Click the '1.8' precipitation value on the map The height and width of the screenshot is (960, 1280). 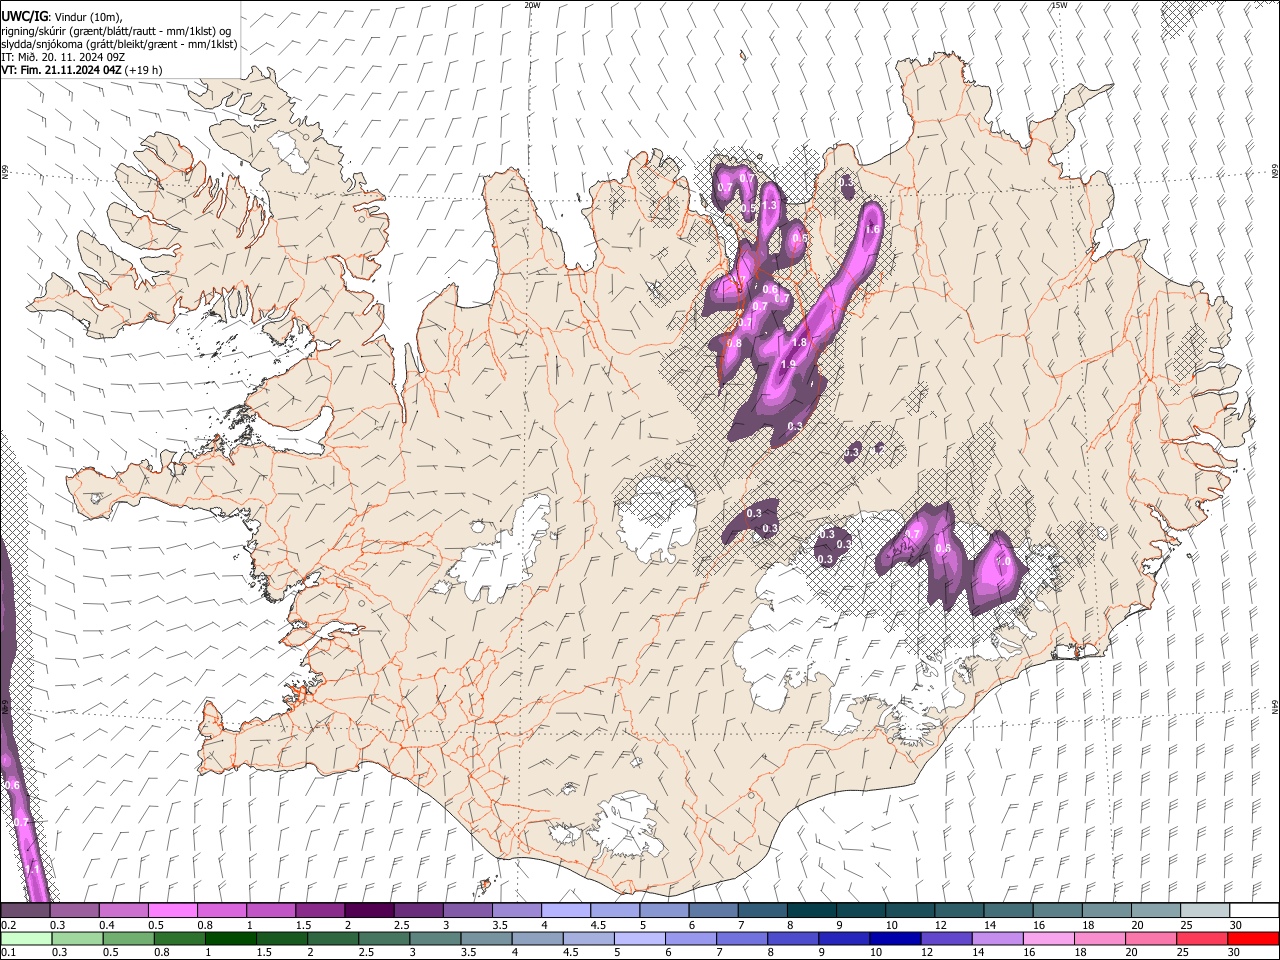point(799,342)
